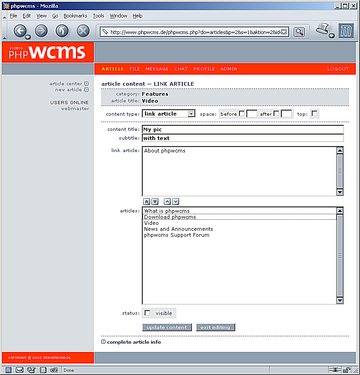Click the exit editing button
Screen dimensions: 360x375
point(216,327)
